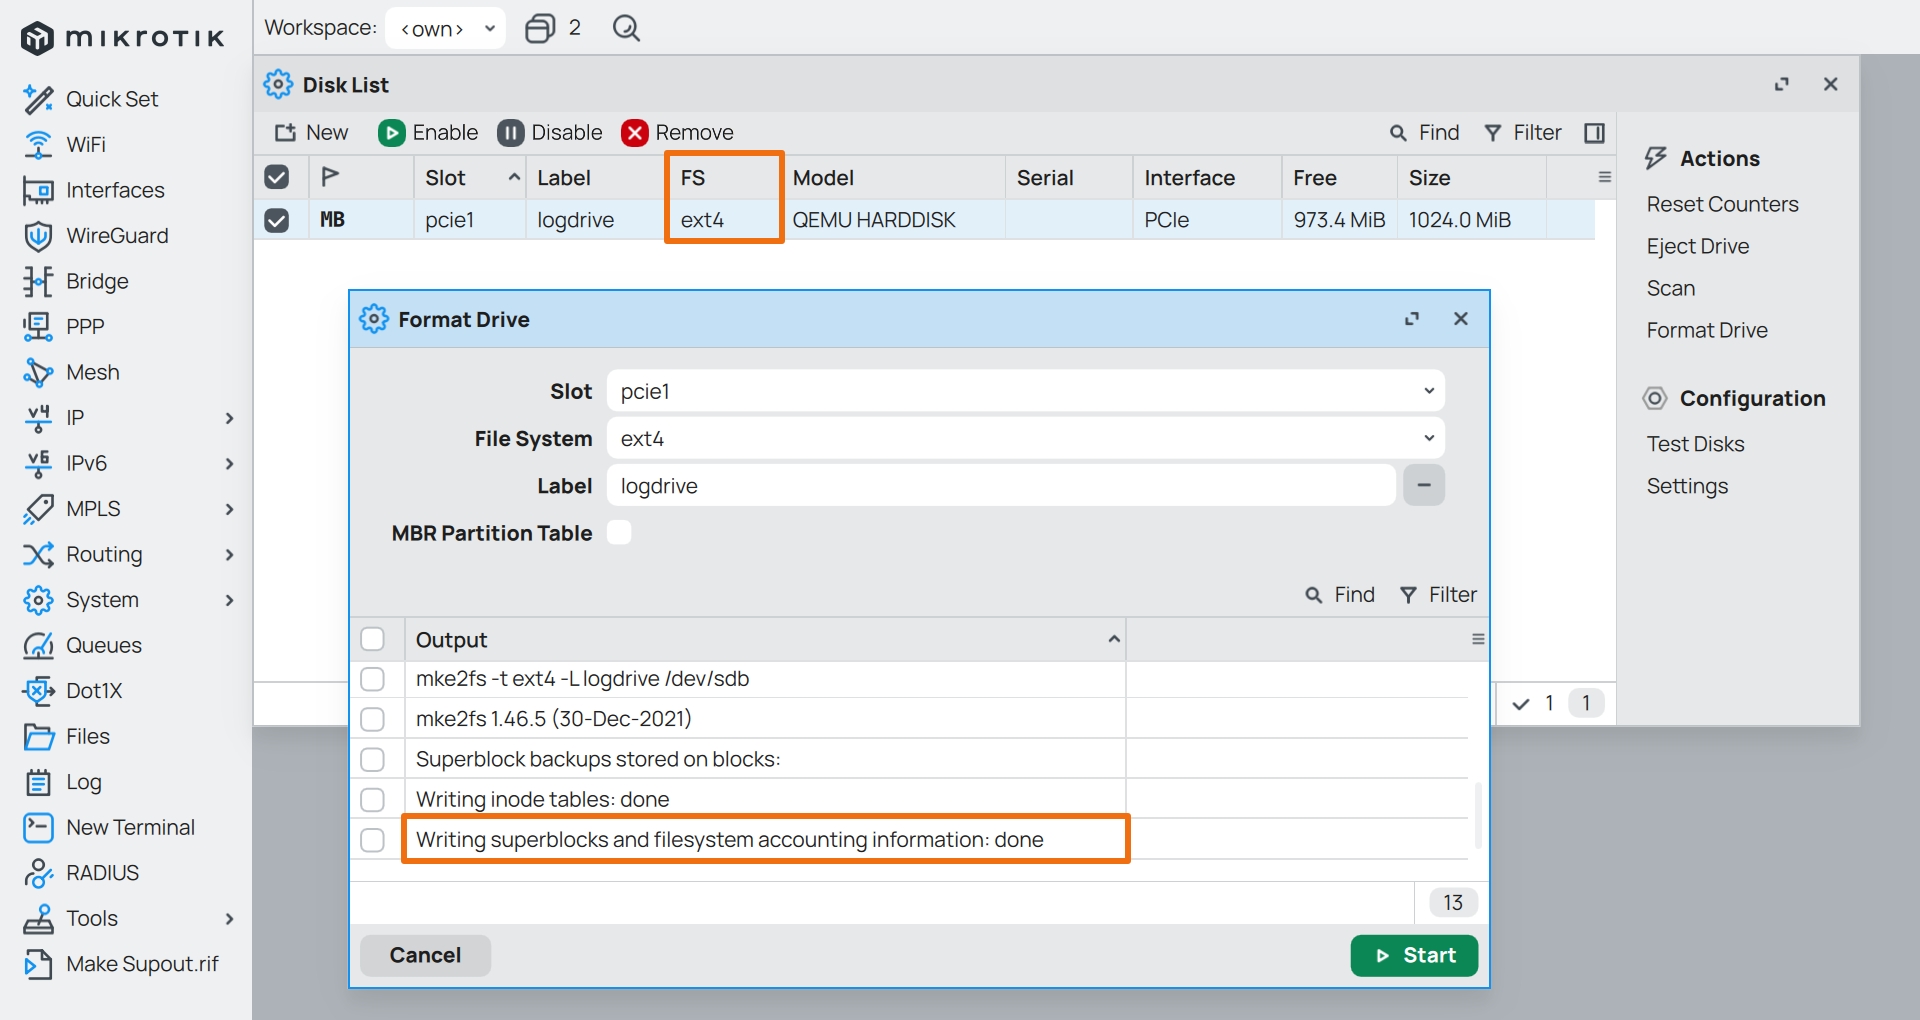Select Format Drive action
1920x1020 pixels.
pyautogui.click(x=1707, y=330)
